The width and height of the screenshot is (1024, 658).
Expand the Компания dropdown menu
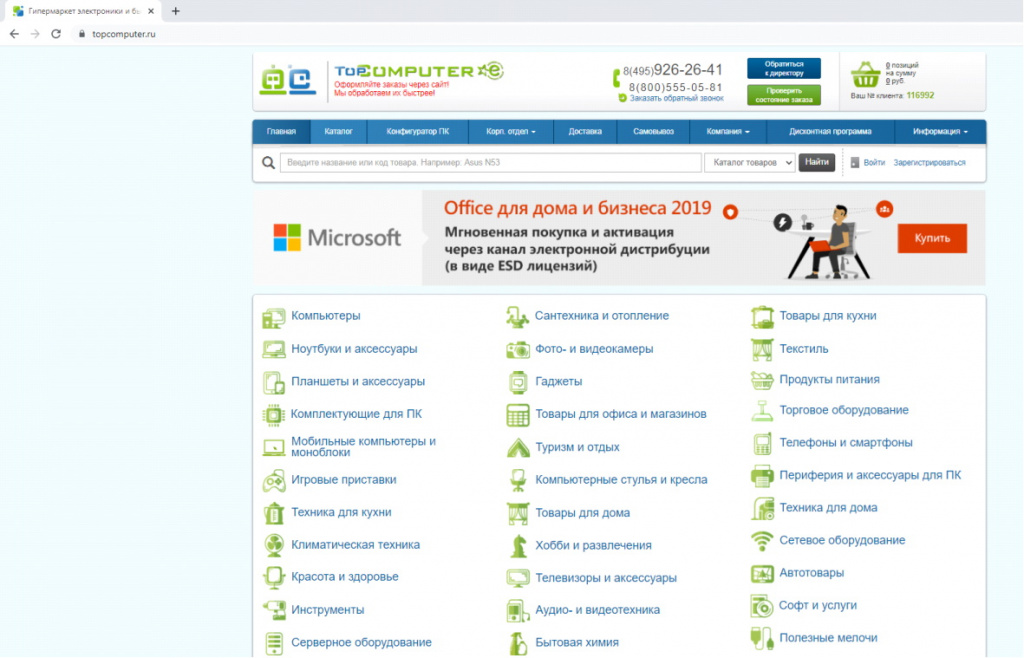point(728,132)
